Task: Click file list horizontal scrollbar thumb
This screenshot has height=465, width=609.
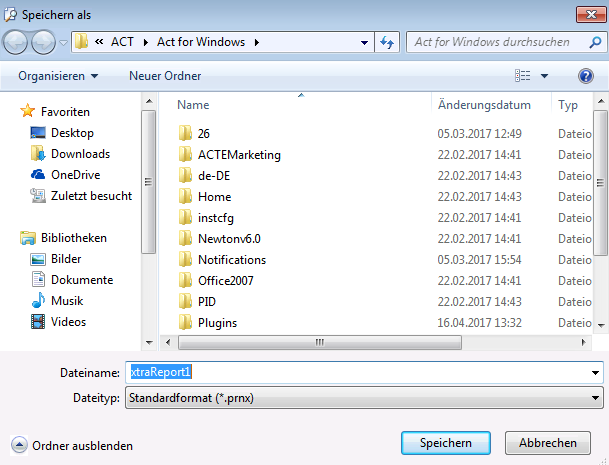Action: pyautogui.click(x=320, y=342)
